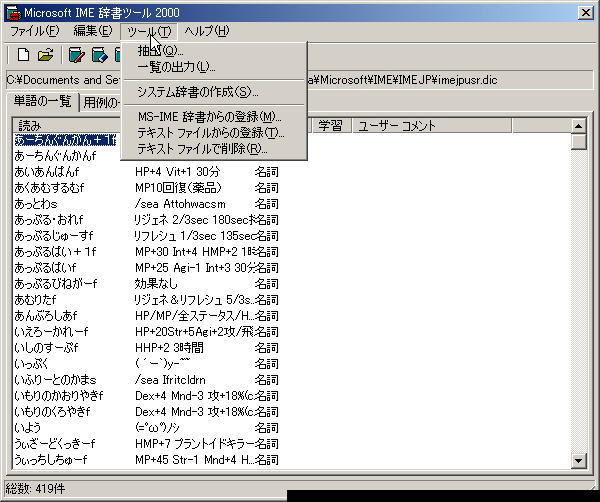Click the open folder toolbar icon
The width and height of the screenshot is (600, 502).
click(46, 55)
